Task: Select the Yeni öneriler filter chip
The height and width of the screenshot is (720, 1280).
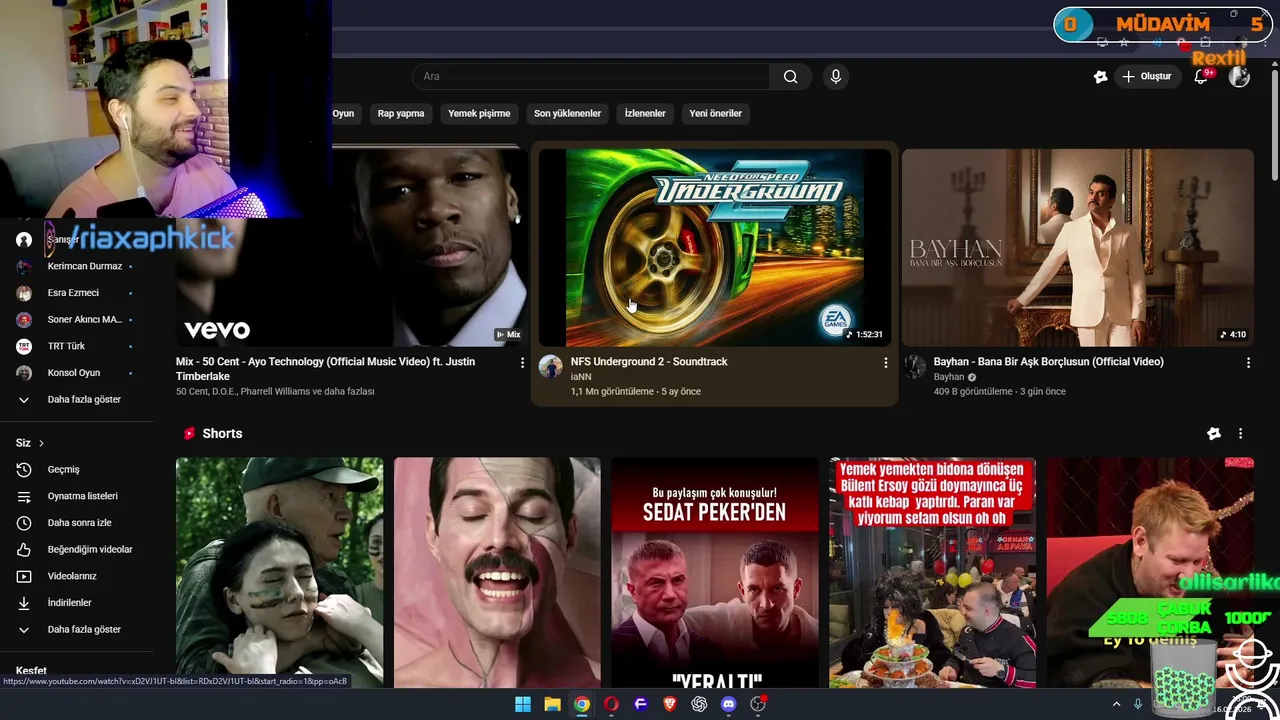Action: (715, 114)
